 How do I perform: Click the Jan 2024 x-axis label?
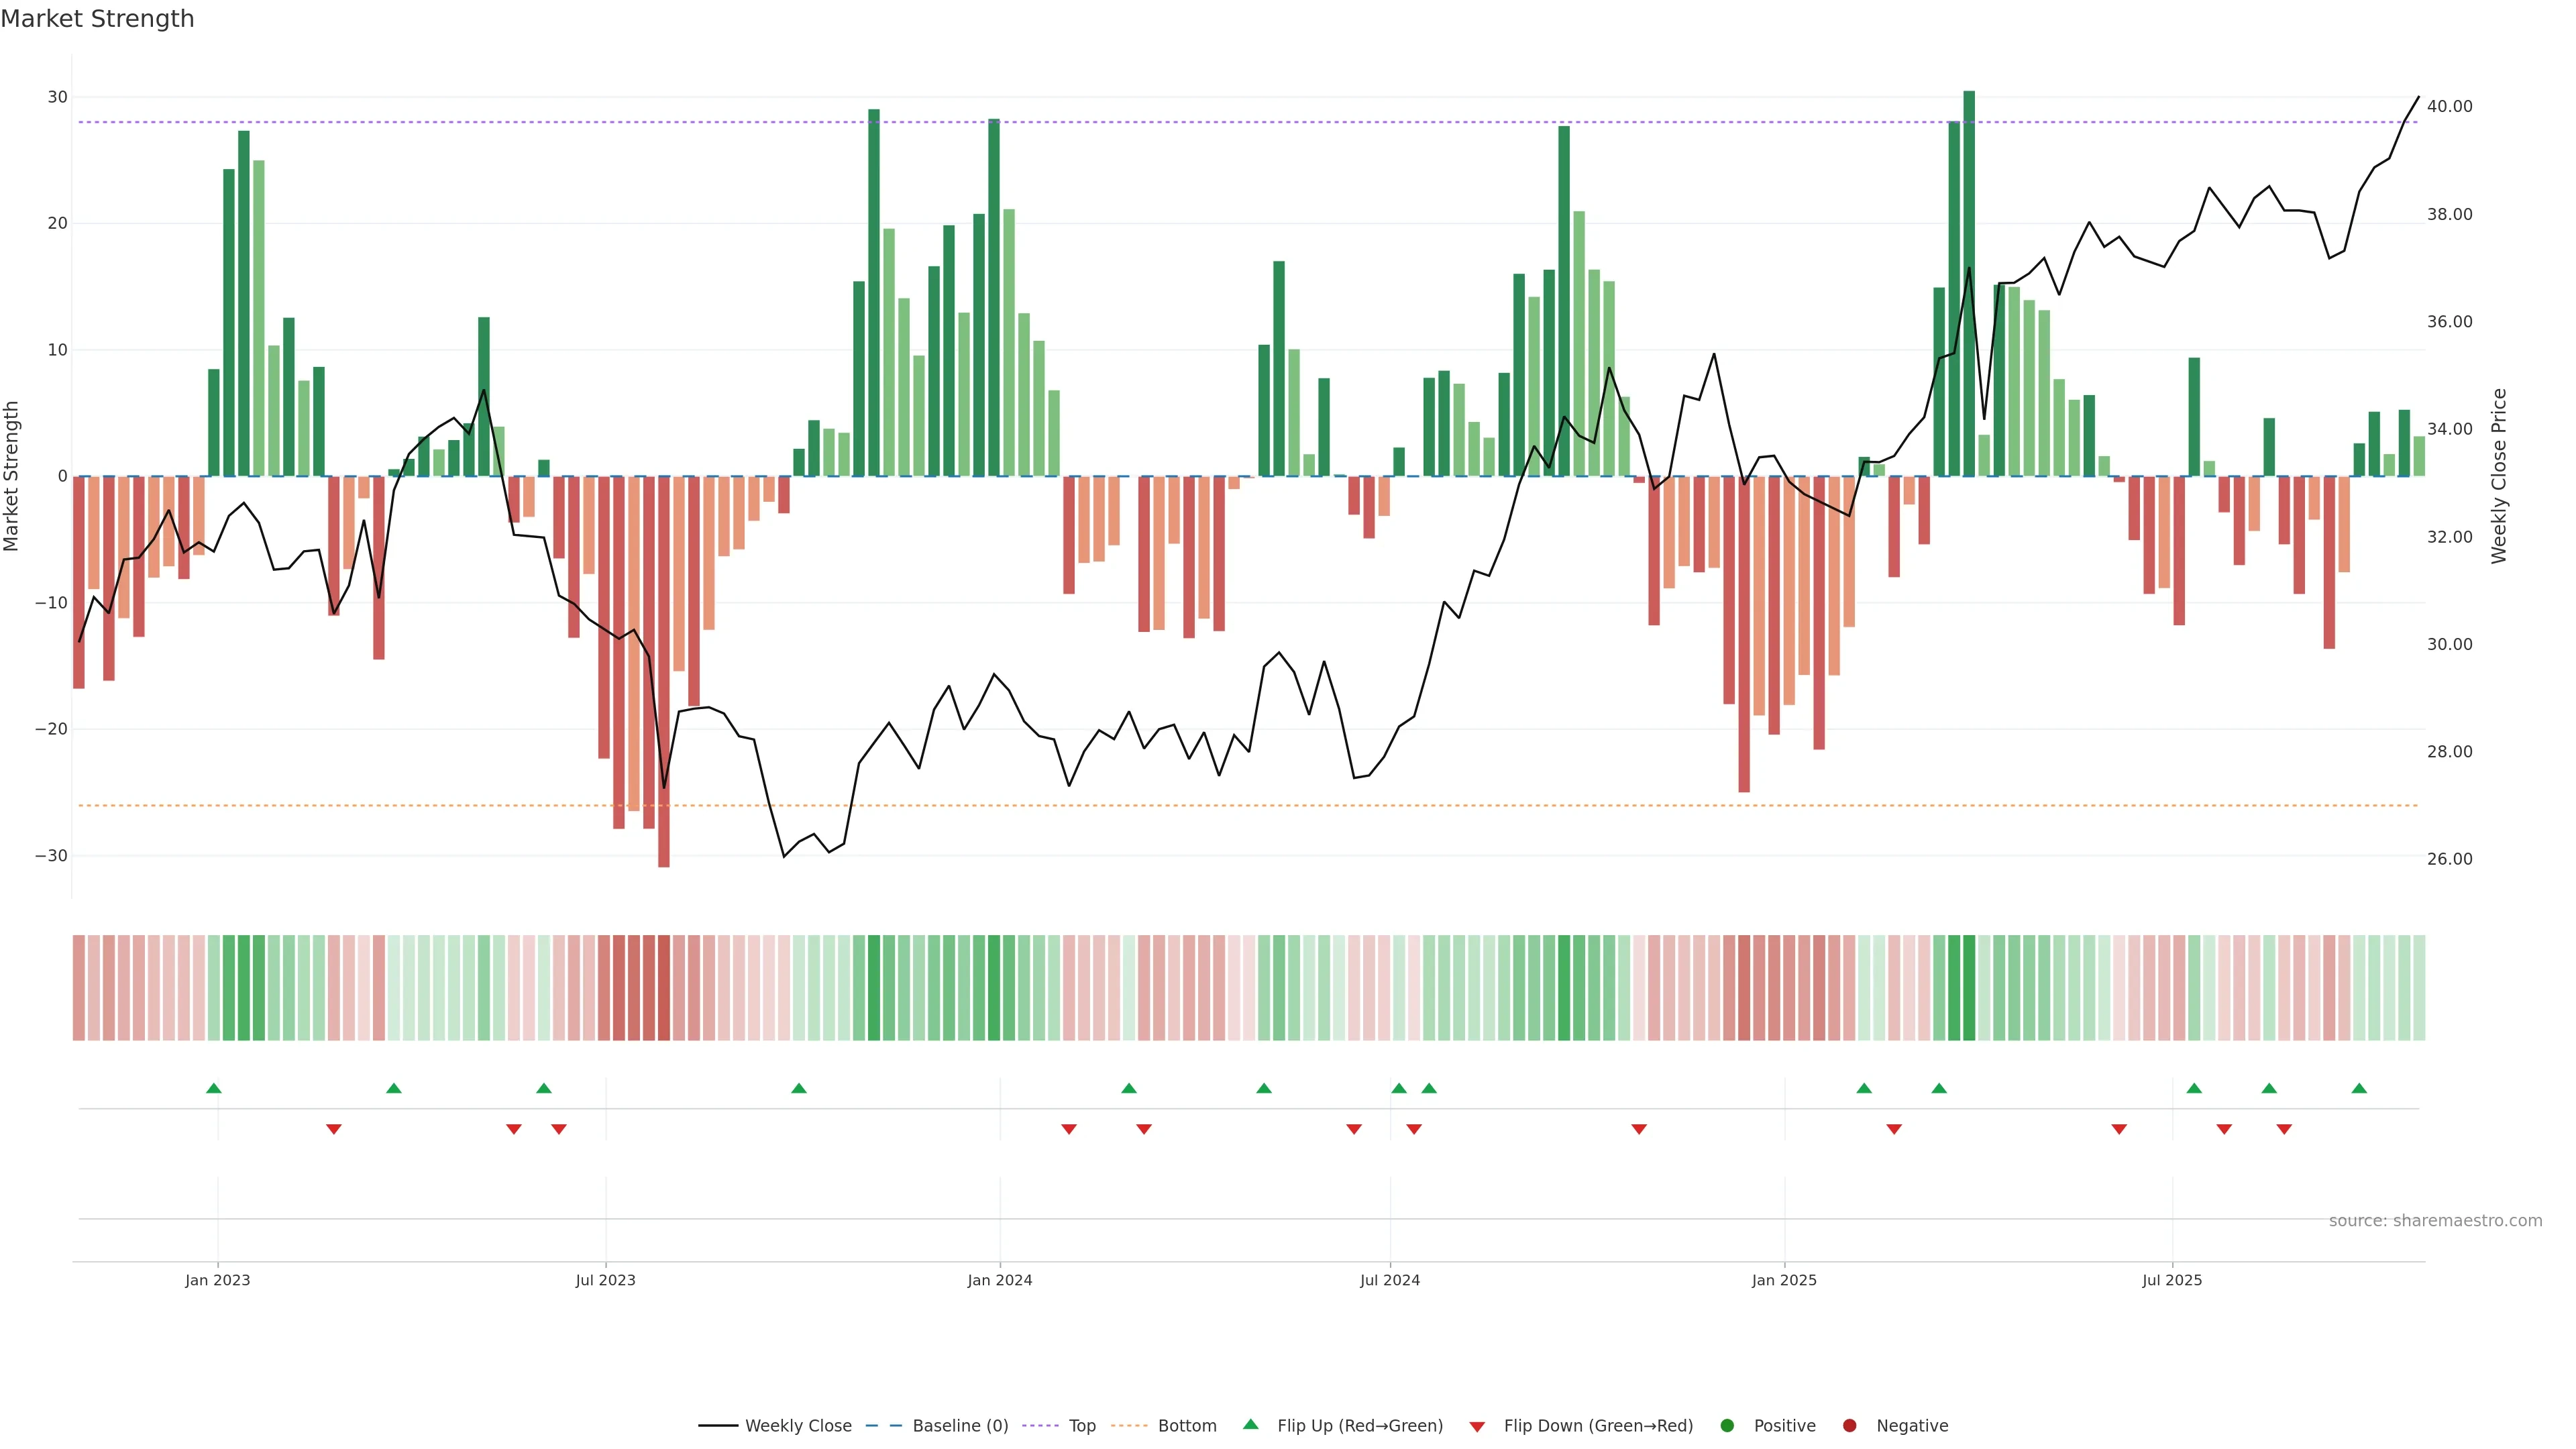[x=999, y=1280]
